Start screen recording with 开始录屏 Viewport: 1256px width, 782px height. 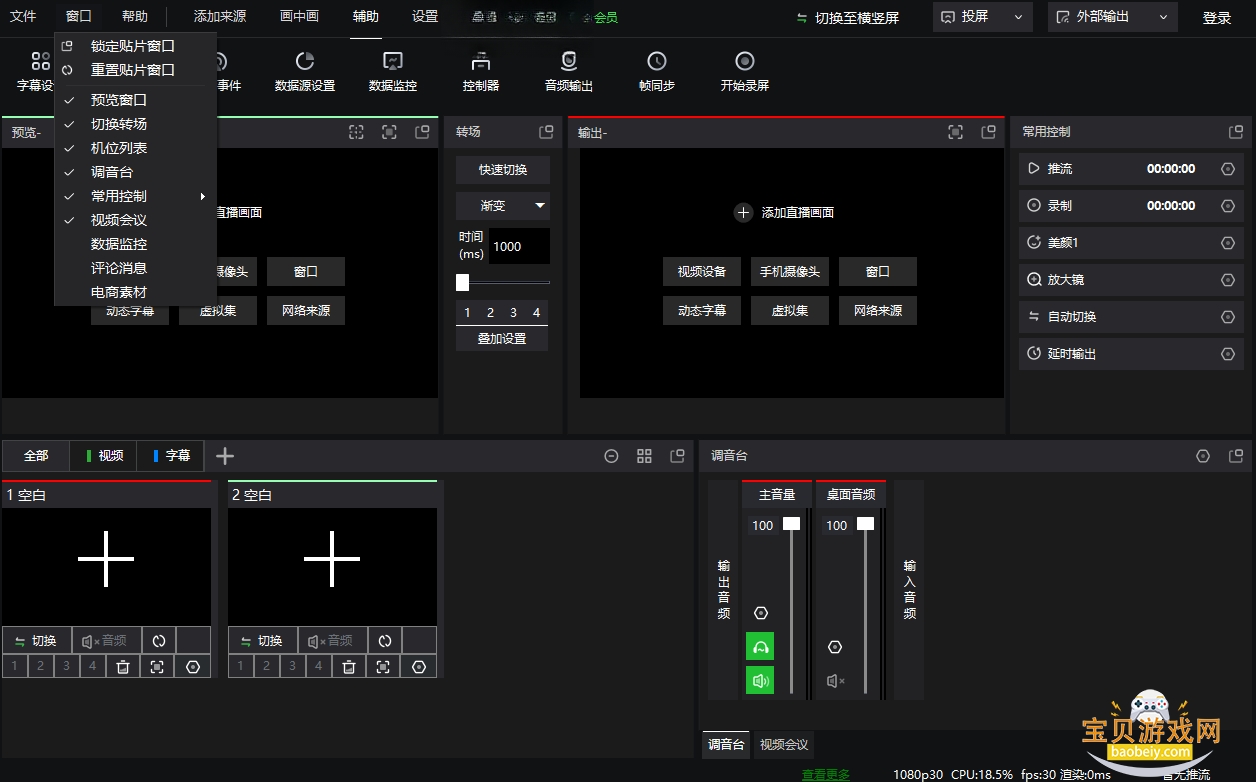[x=745, y=72]
